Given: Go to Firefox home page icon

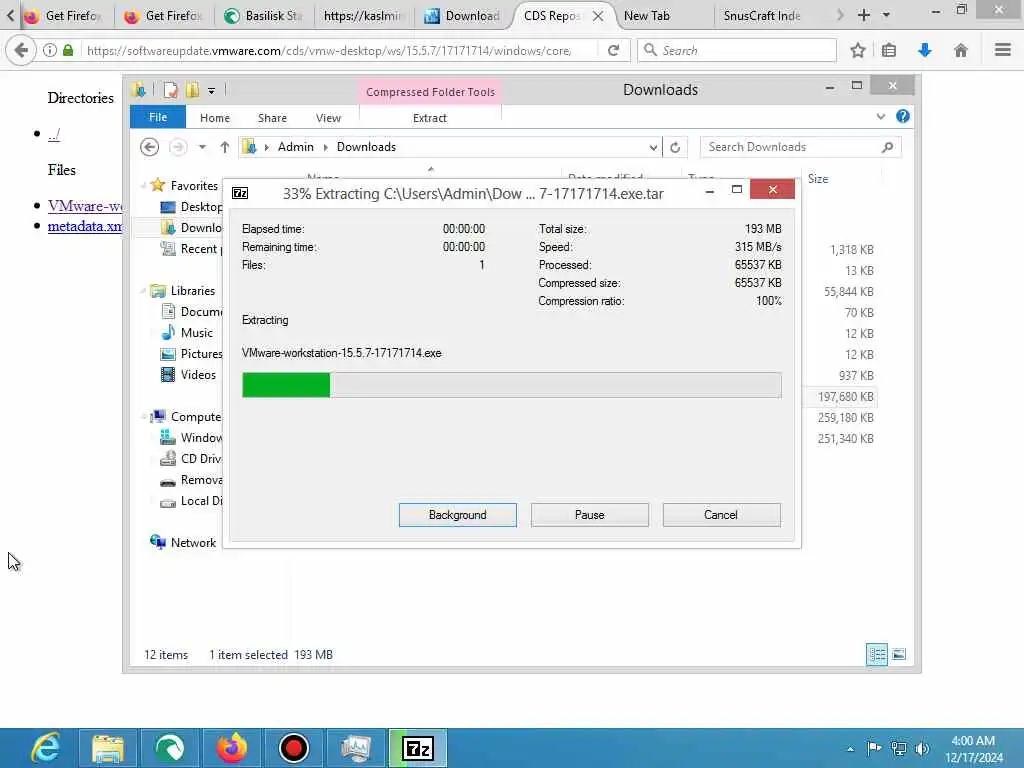Looking at the screenshot, I should [x=961, y=50].
